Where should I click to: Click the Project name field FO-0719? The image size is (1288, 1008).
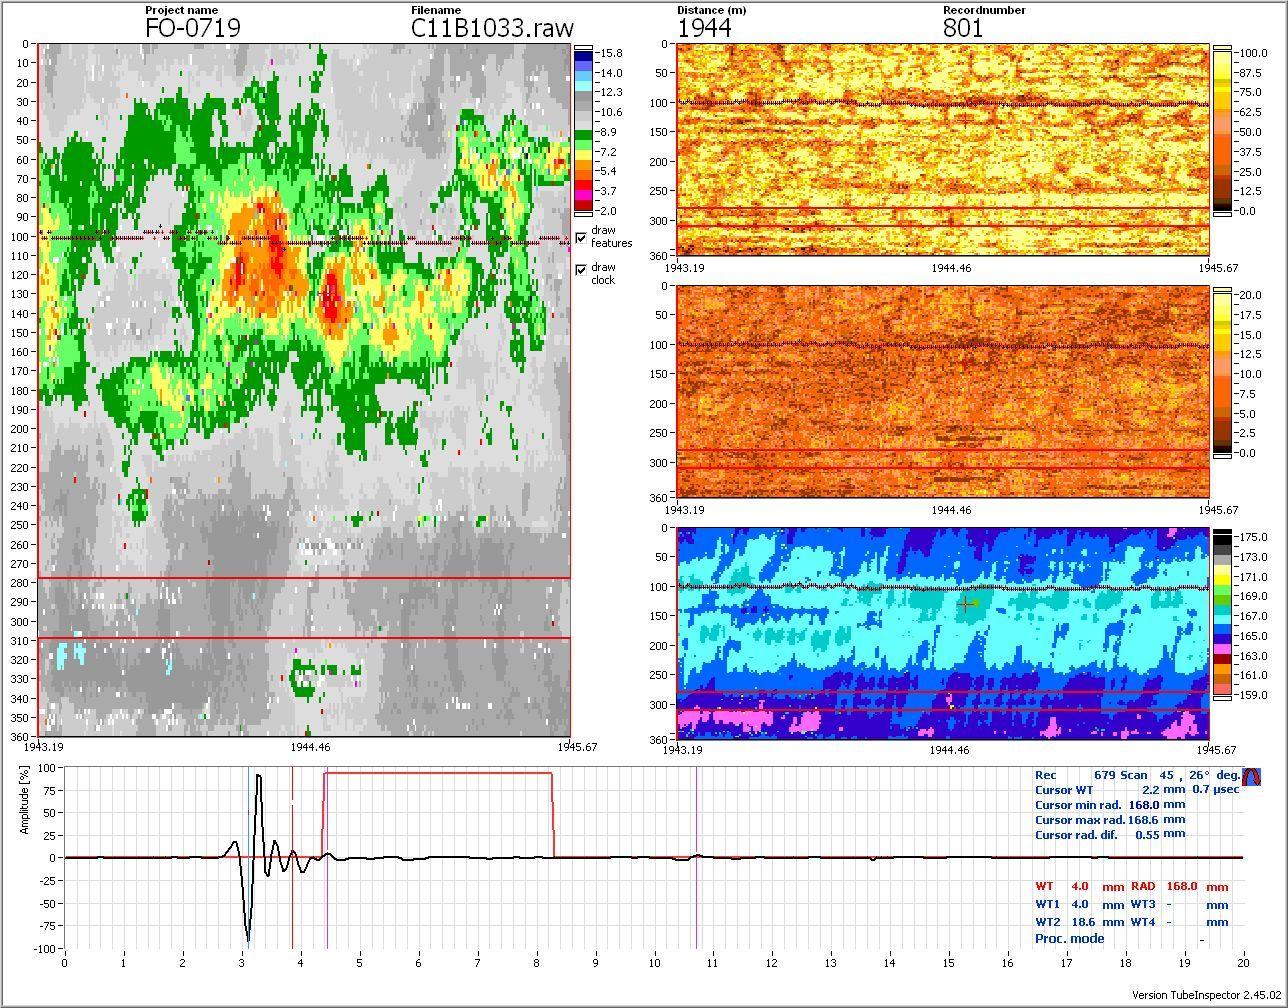(193, 28)
